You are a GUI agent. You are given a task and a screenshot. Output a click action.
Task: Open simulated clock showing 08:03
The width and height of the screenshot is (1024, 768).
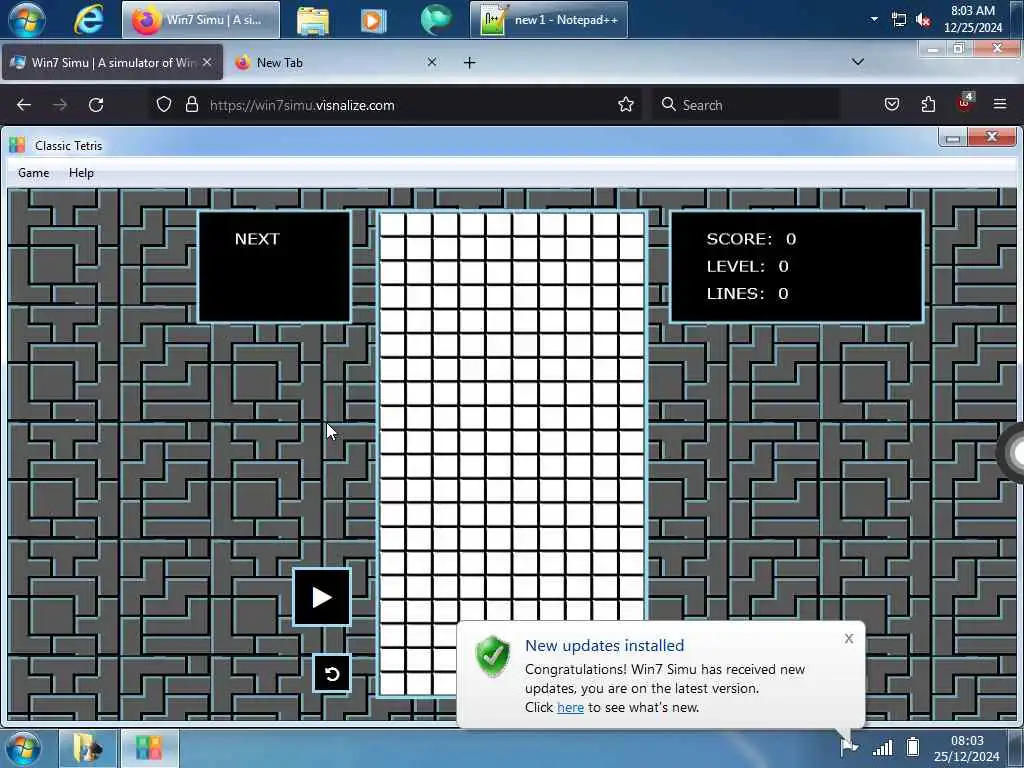(x=967, y=748)
